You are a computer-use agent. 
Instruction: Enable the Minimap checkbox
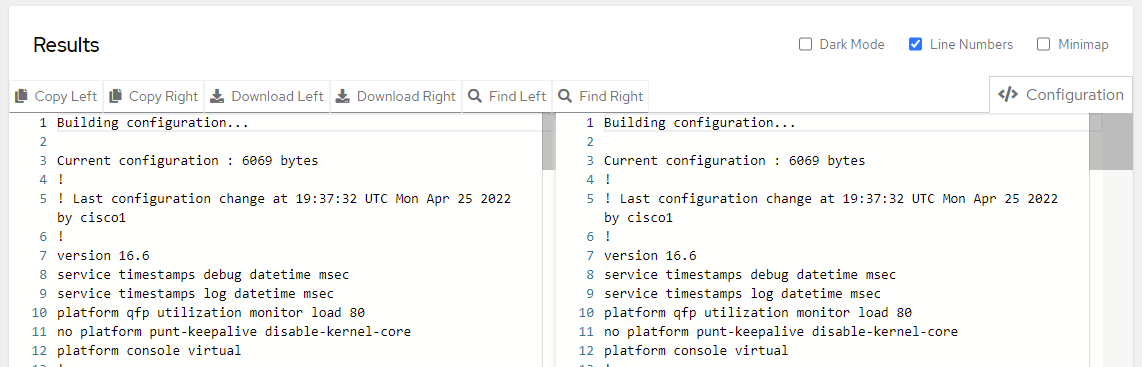point(1044,44)
